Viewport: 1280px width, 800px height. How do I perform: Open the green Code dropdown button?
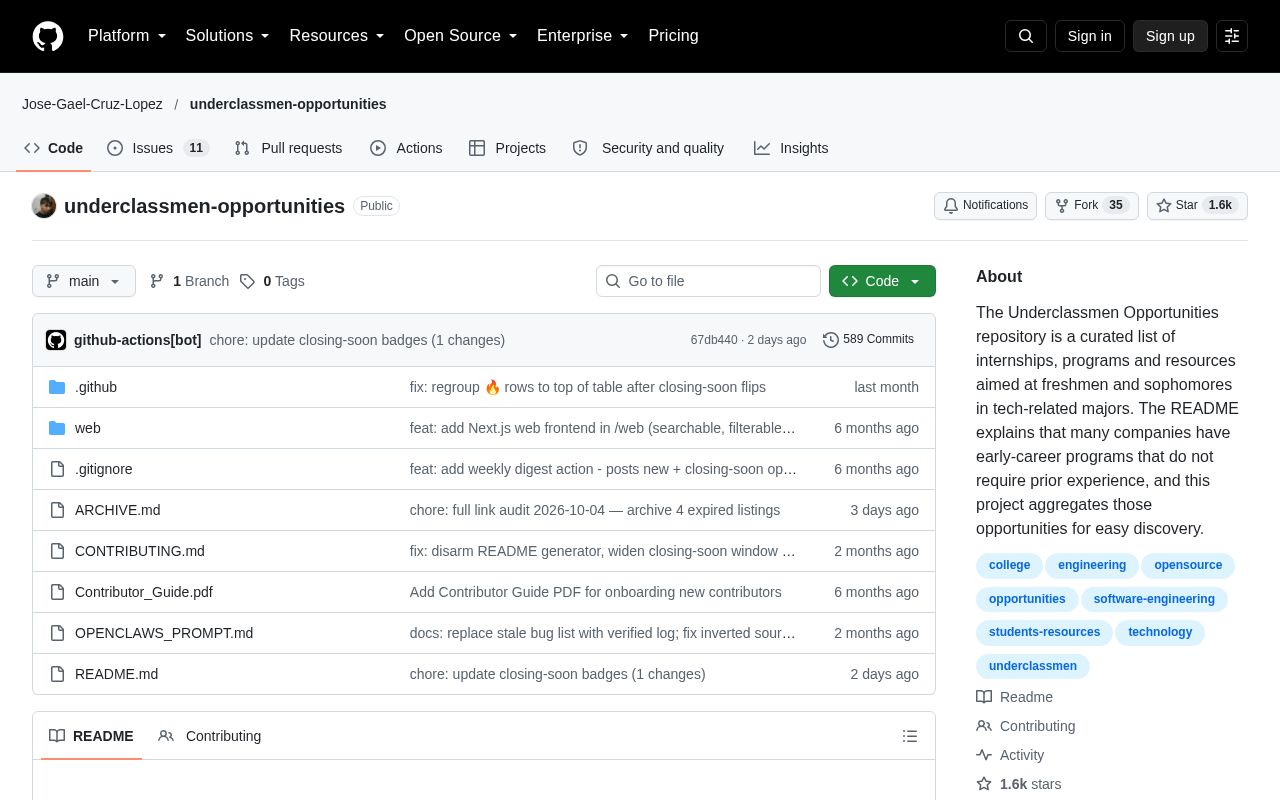pyautogui.click(x=882, y=281)
